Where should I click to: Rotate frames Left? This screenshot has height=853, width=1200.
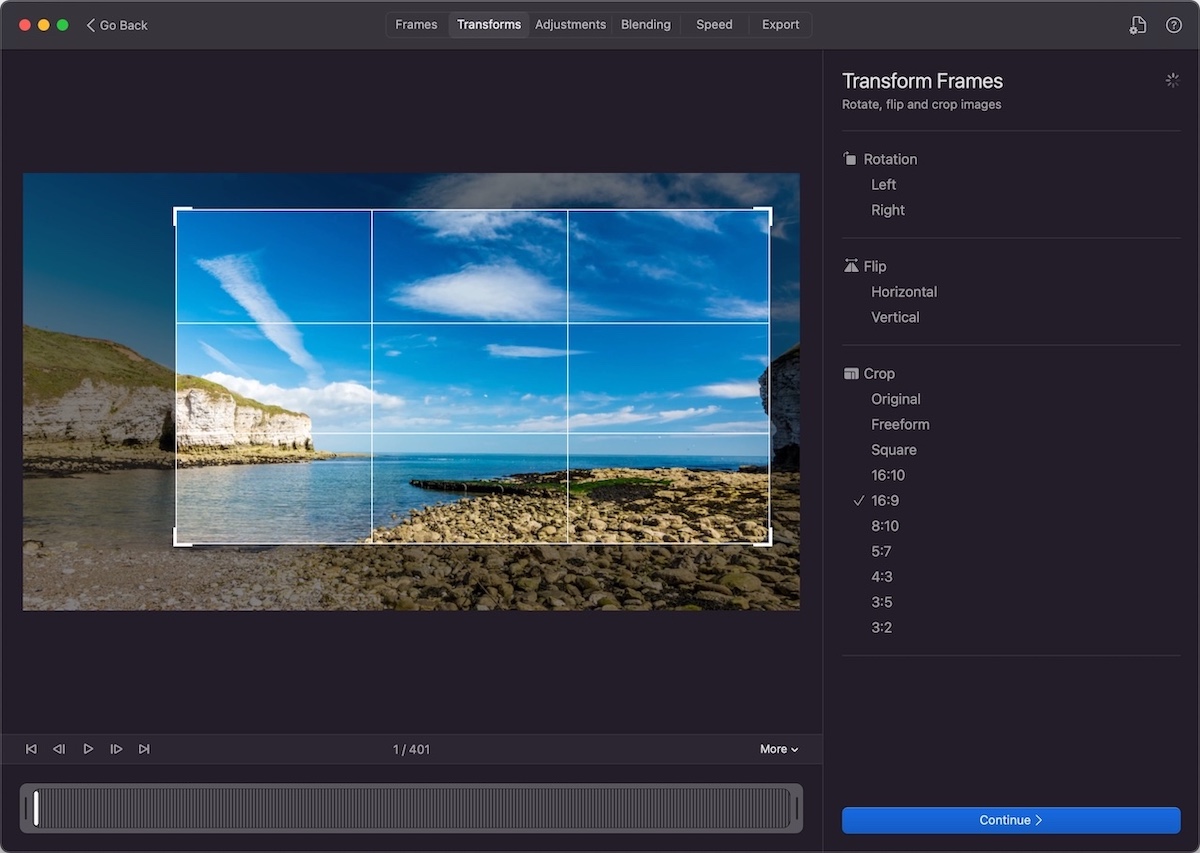tap(883, 185)
